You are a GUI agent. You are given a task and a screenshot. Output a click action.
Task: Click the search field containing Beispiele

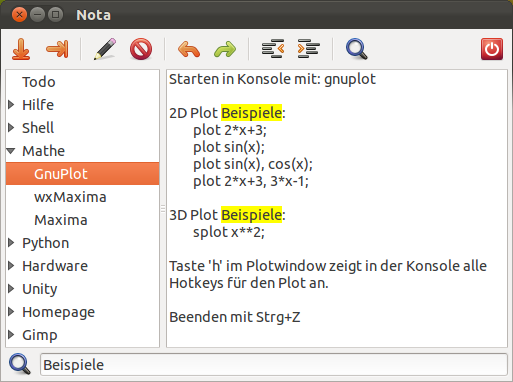point(274,365)
